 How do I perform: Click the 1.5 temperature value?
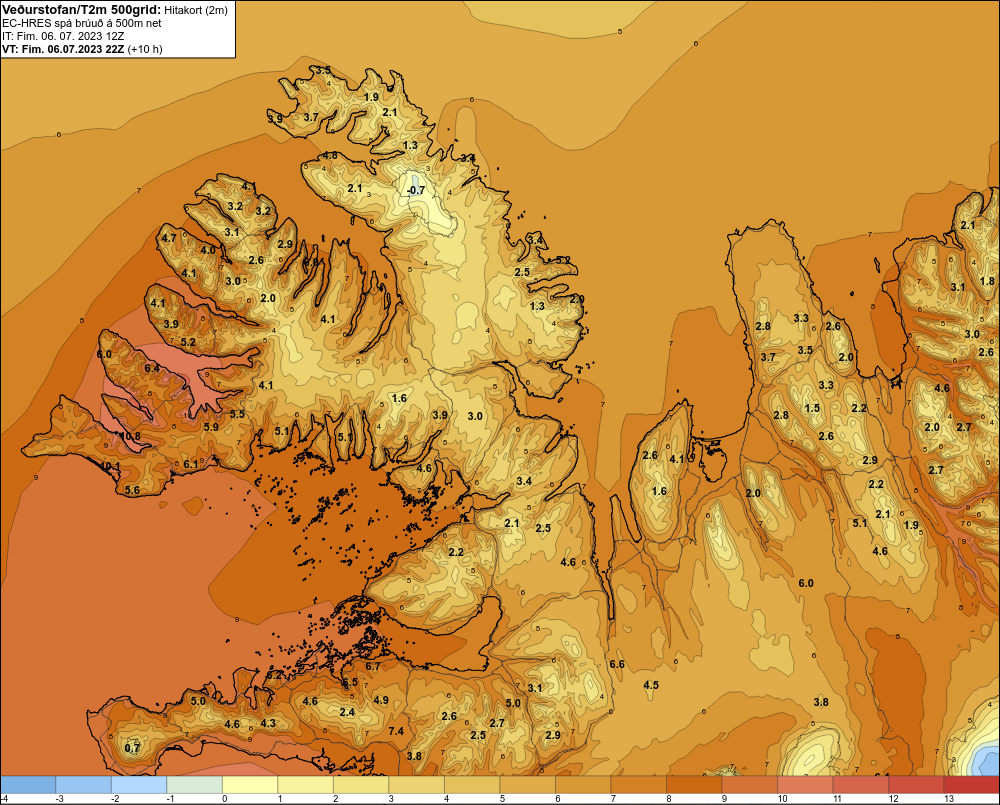pos(812,408)
